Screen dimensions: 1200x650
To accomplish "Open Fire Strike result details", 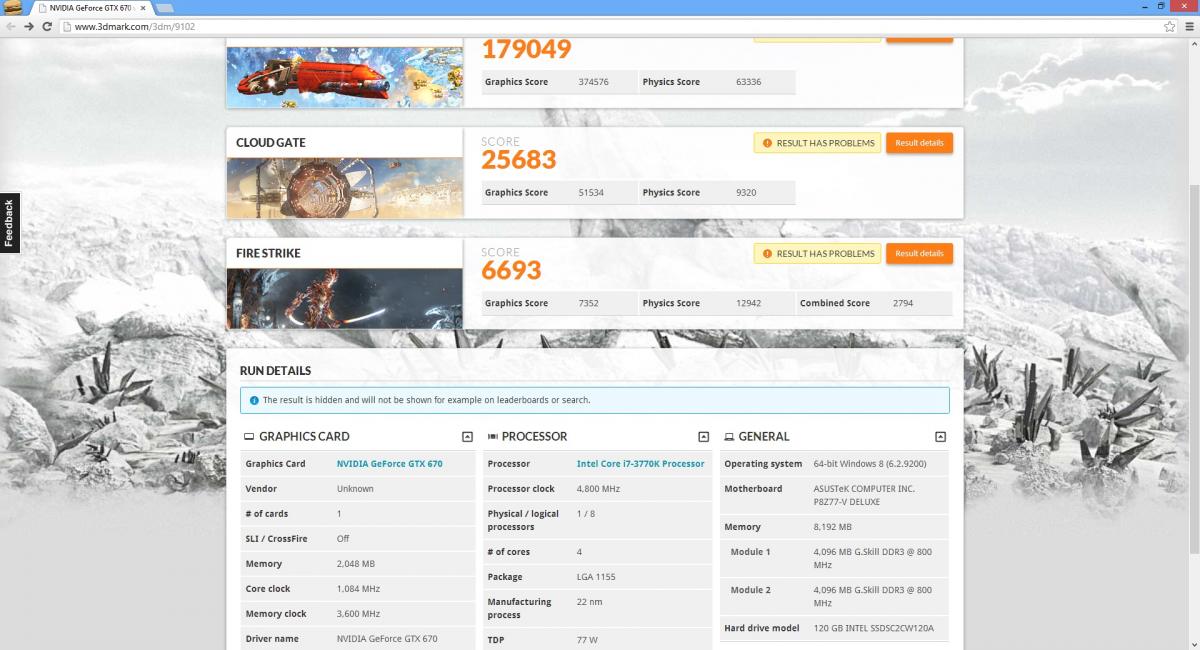I will [919, 254].
